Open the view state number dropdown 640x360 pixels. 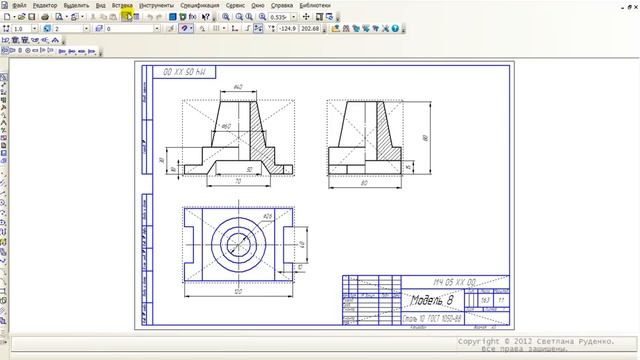tap(86, 29)
